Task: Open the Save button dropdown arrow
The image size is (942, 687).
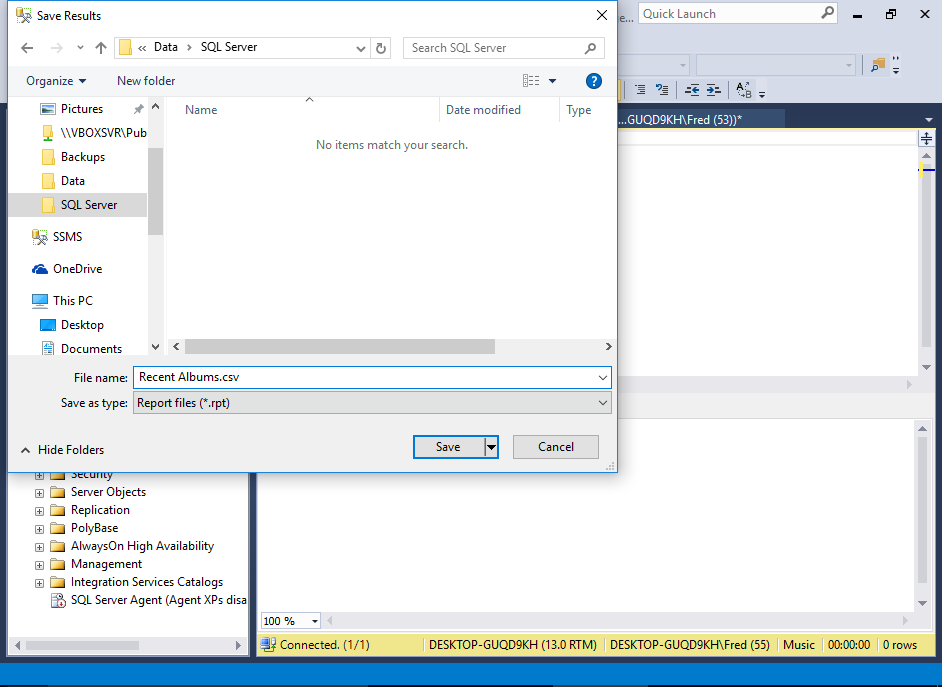Action: click(x=491, y=448)
